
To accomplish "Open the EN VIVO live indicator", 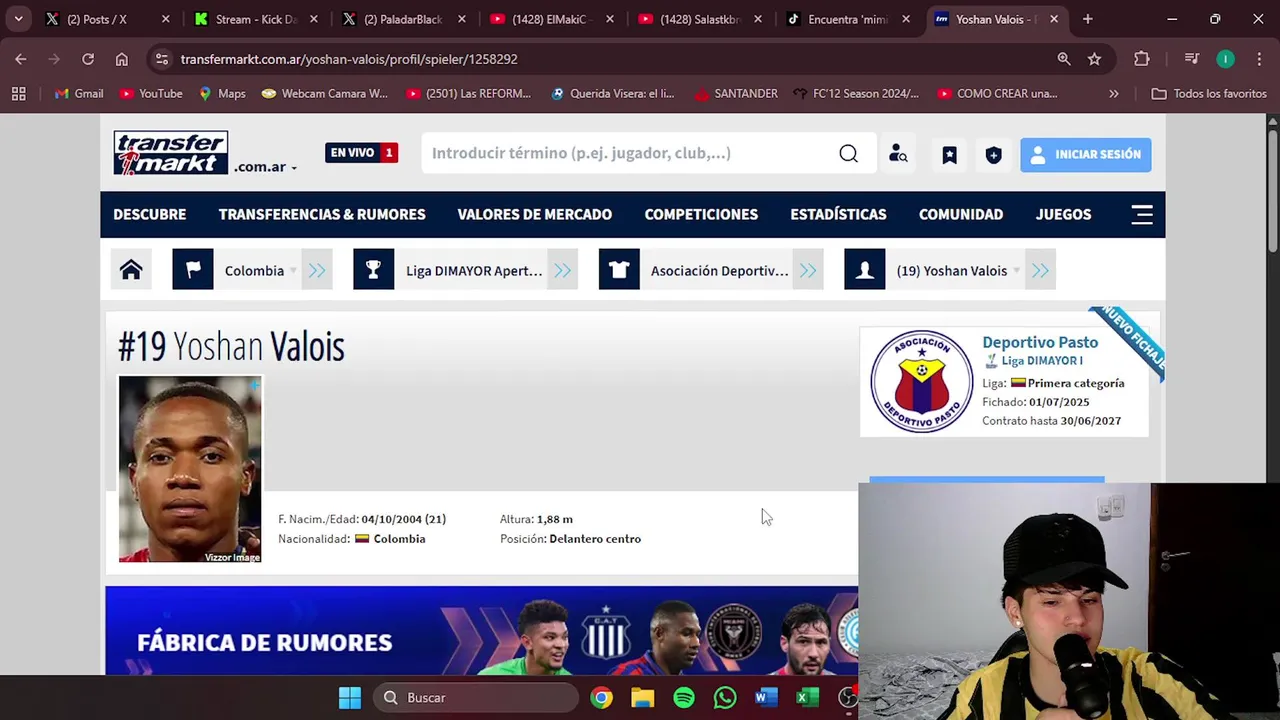I will tap(361, 153).
